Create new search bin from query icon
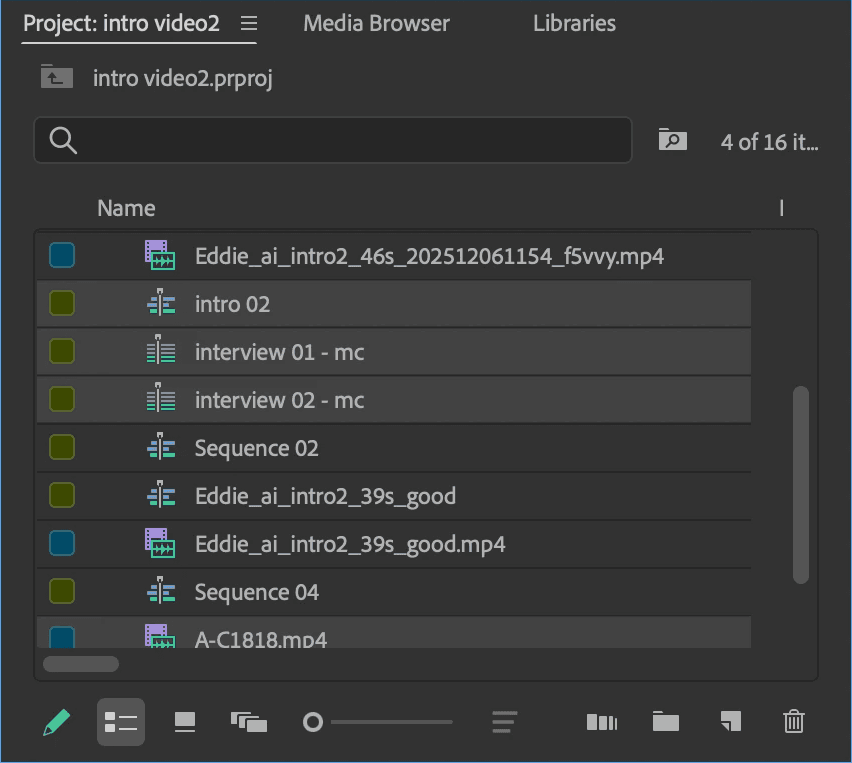This screenshot has width=852, height=763. click(x=672, y=140)
